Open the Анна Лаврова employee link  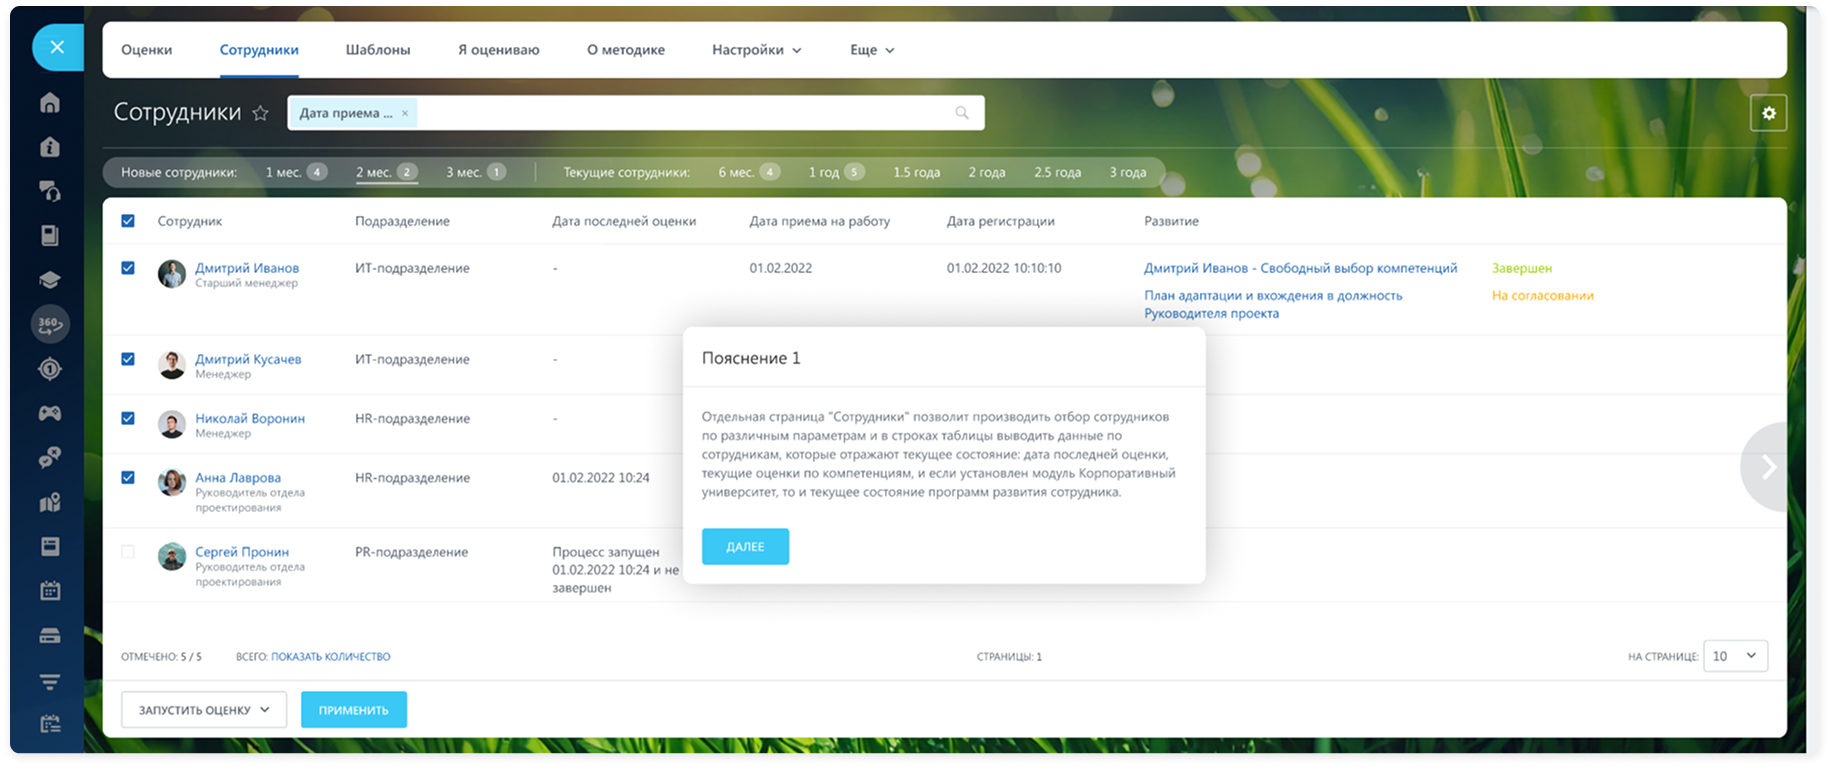238,477
